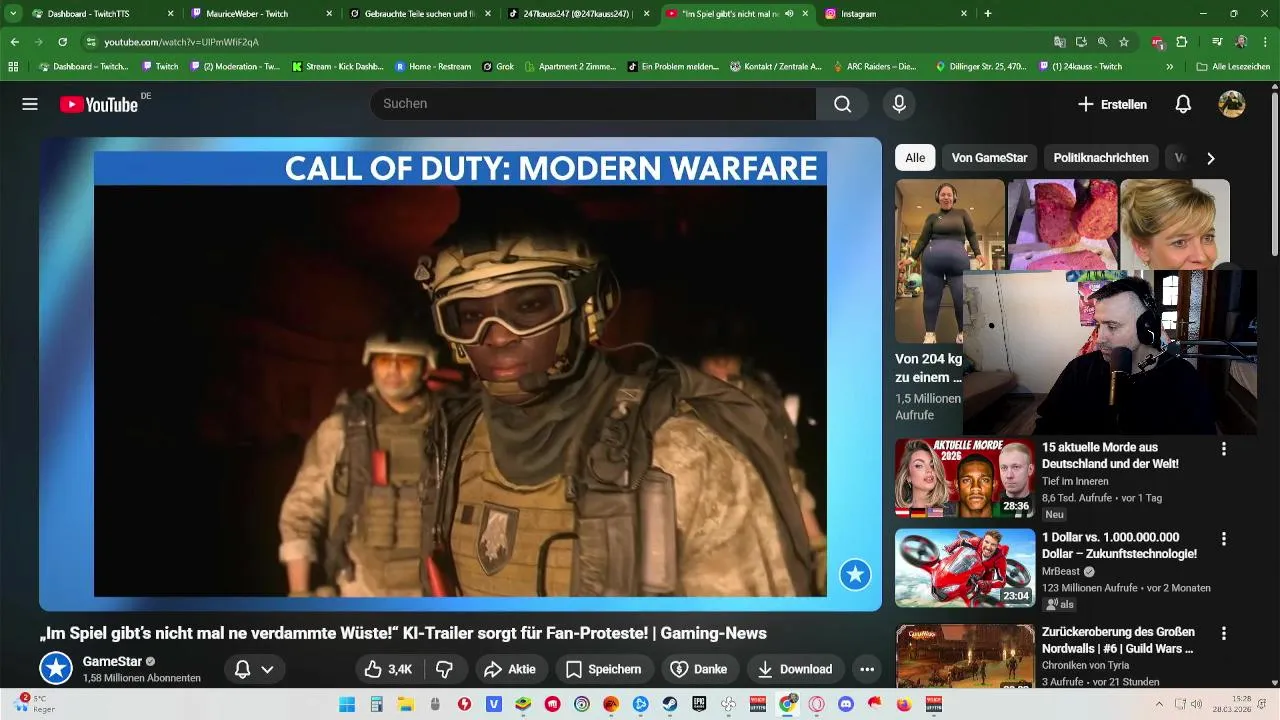Open Chrome extensions puzzle icon

click(1181, 42)
